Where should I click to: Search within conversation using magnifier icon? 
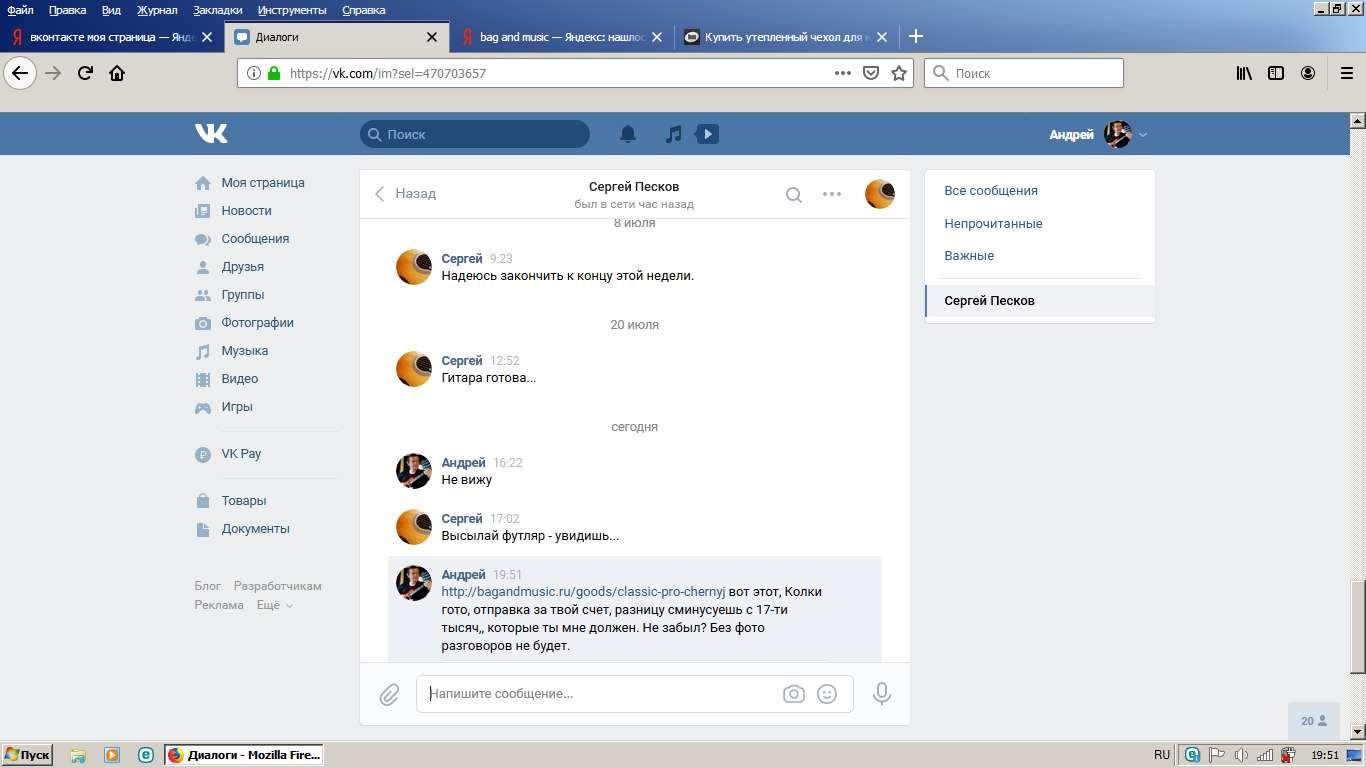[x=793, y=195]
